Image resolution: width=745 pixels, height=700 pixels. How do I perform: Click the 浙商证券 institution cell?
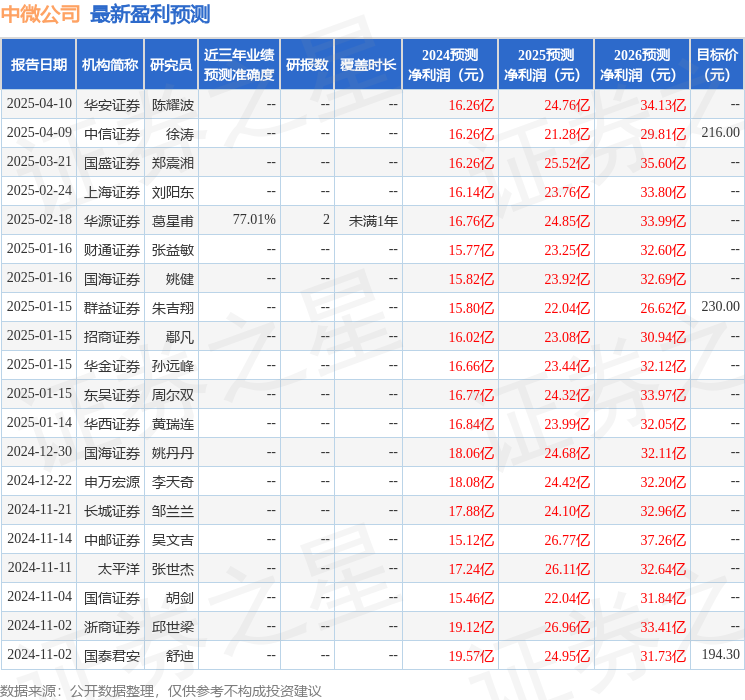click(112, 626)
